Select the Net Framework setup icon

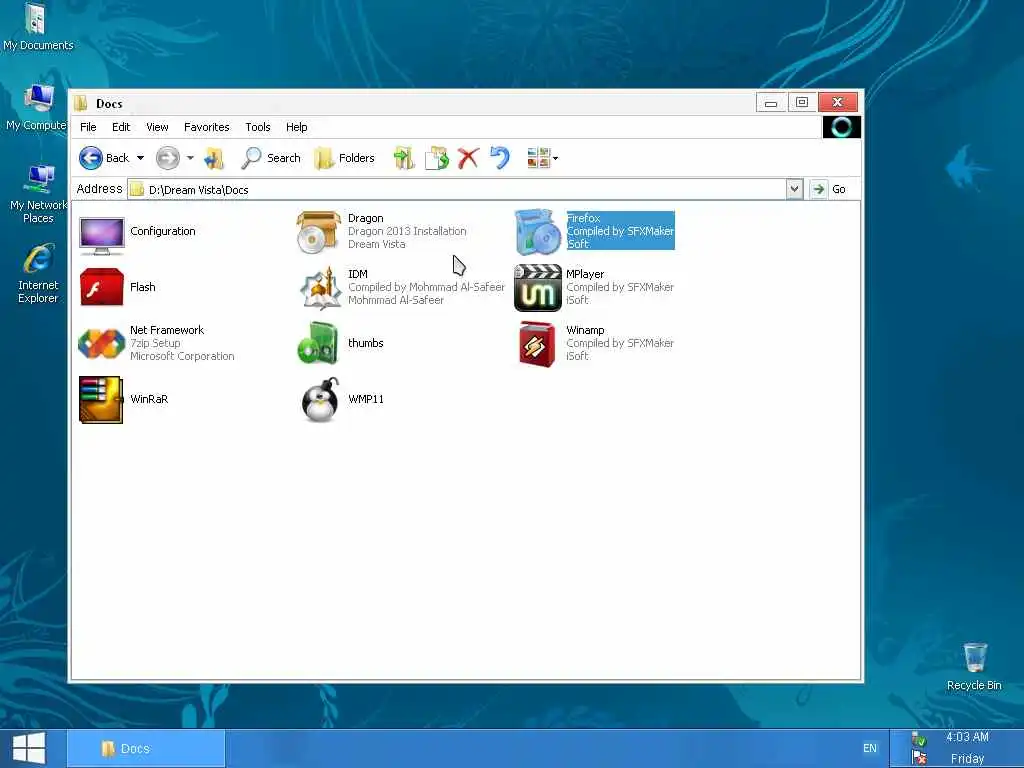[101, 343]
